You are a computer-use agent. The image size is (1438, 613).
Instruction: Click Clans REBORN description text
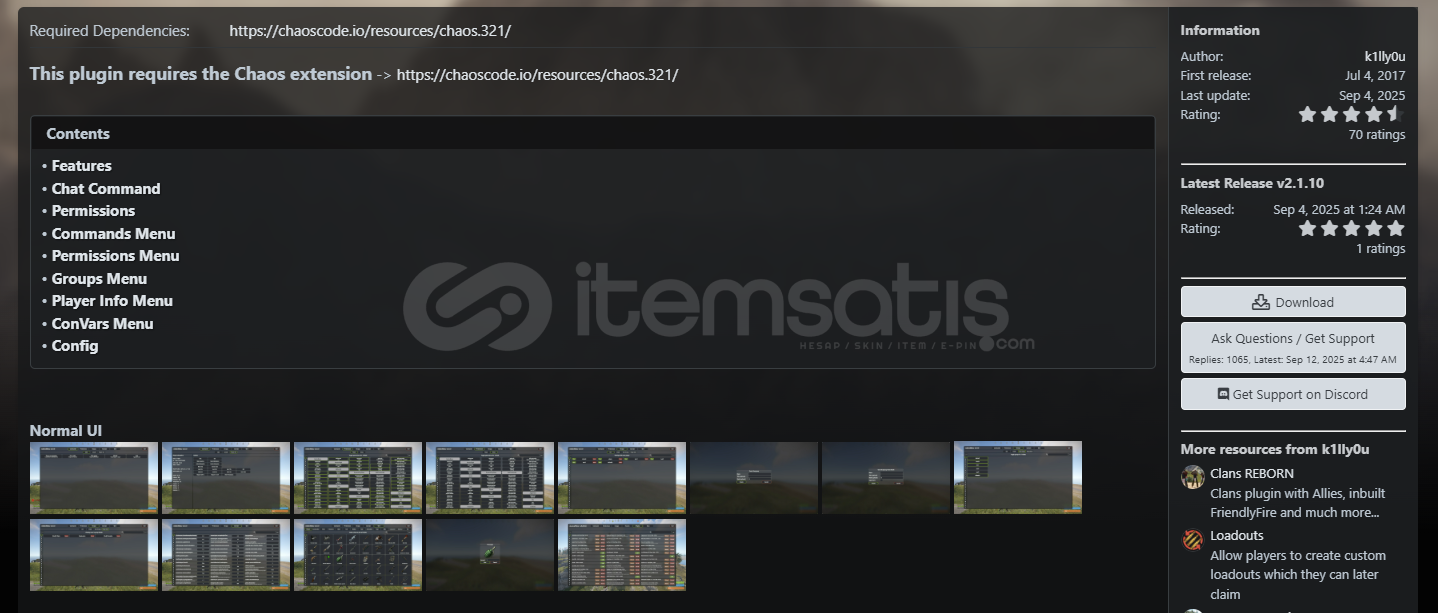(1297, 503)
